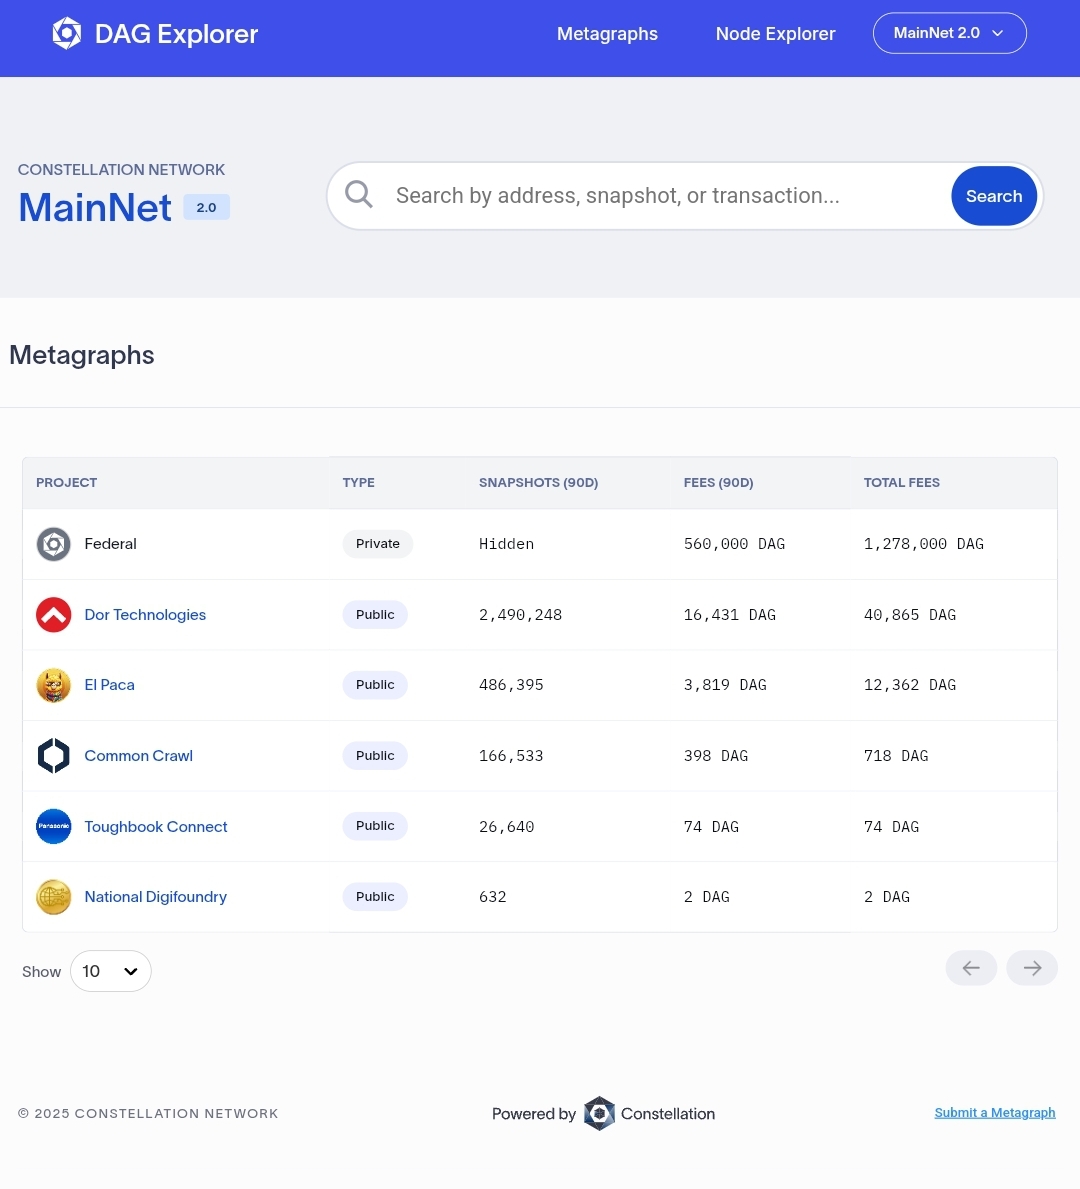The width and height of the screenshot is (1080, 1189).
Task: Open the MainNet 2.0 network dropdown
Action: (950, 33)
